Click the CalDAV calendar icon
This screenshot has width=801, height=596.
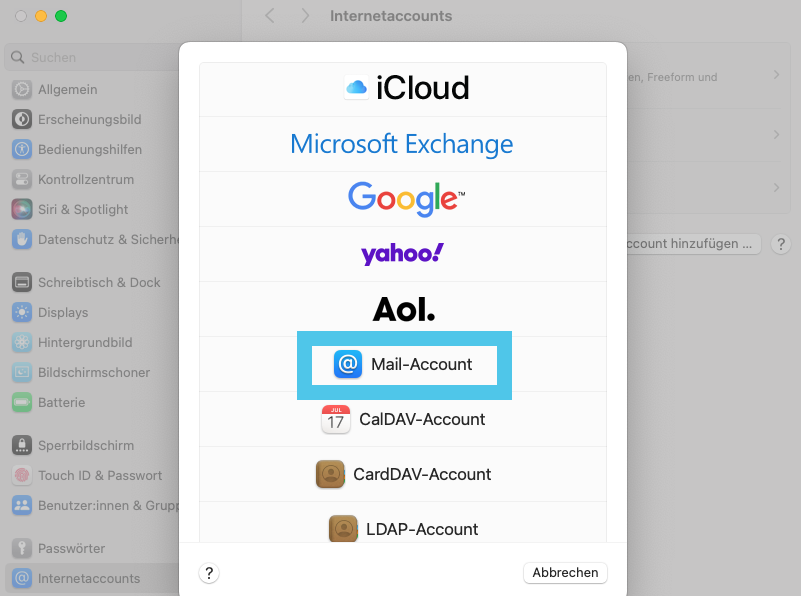[336, 419]
